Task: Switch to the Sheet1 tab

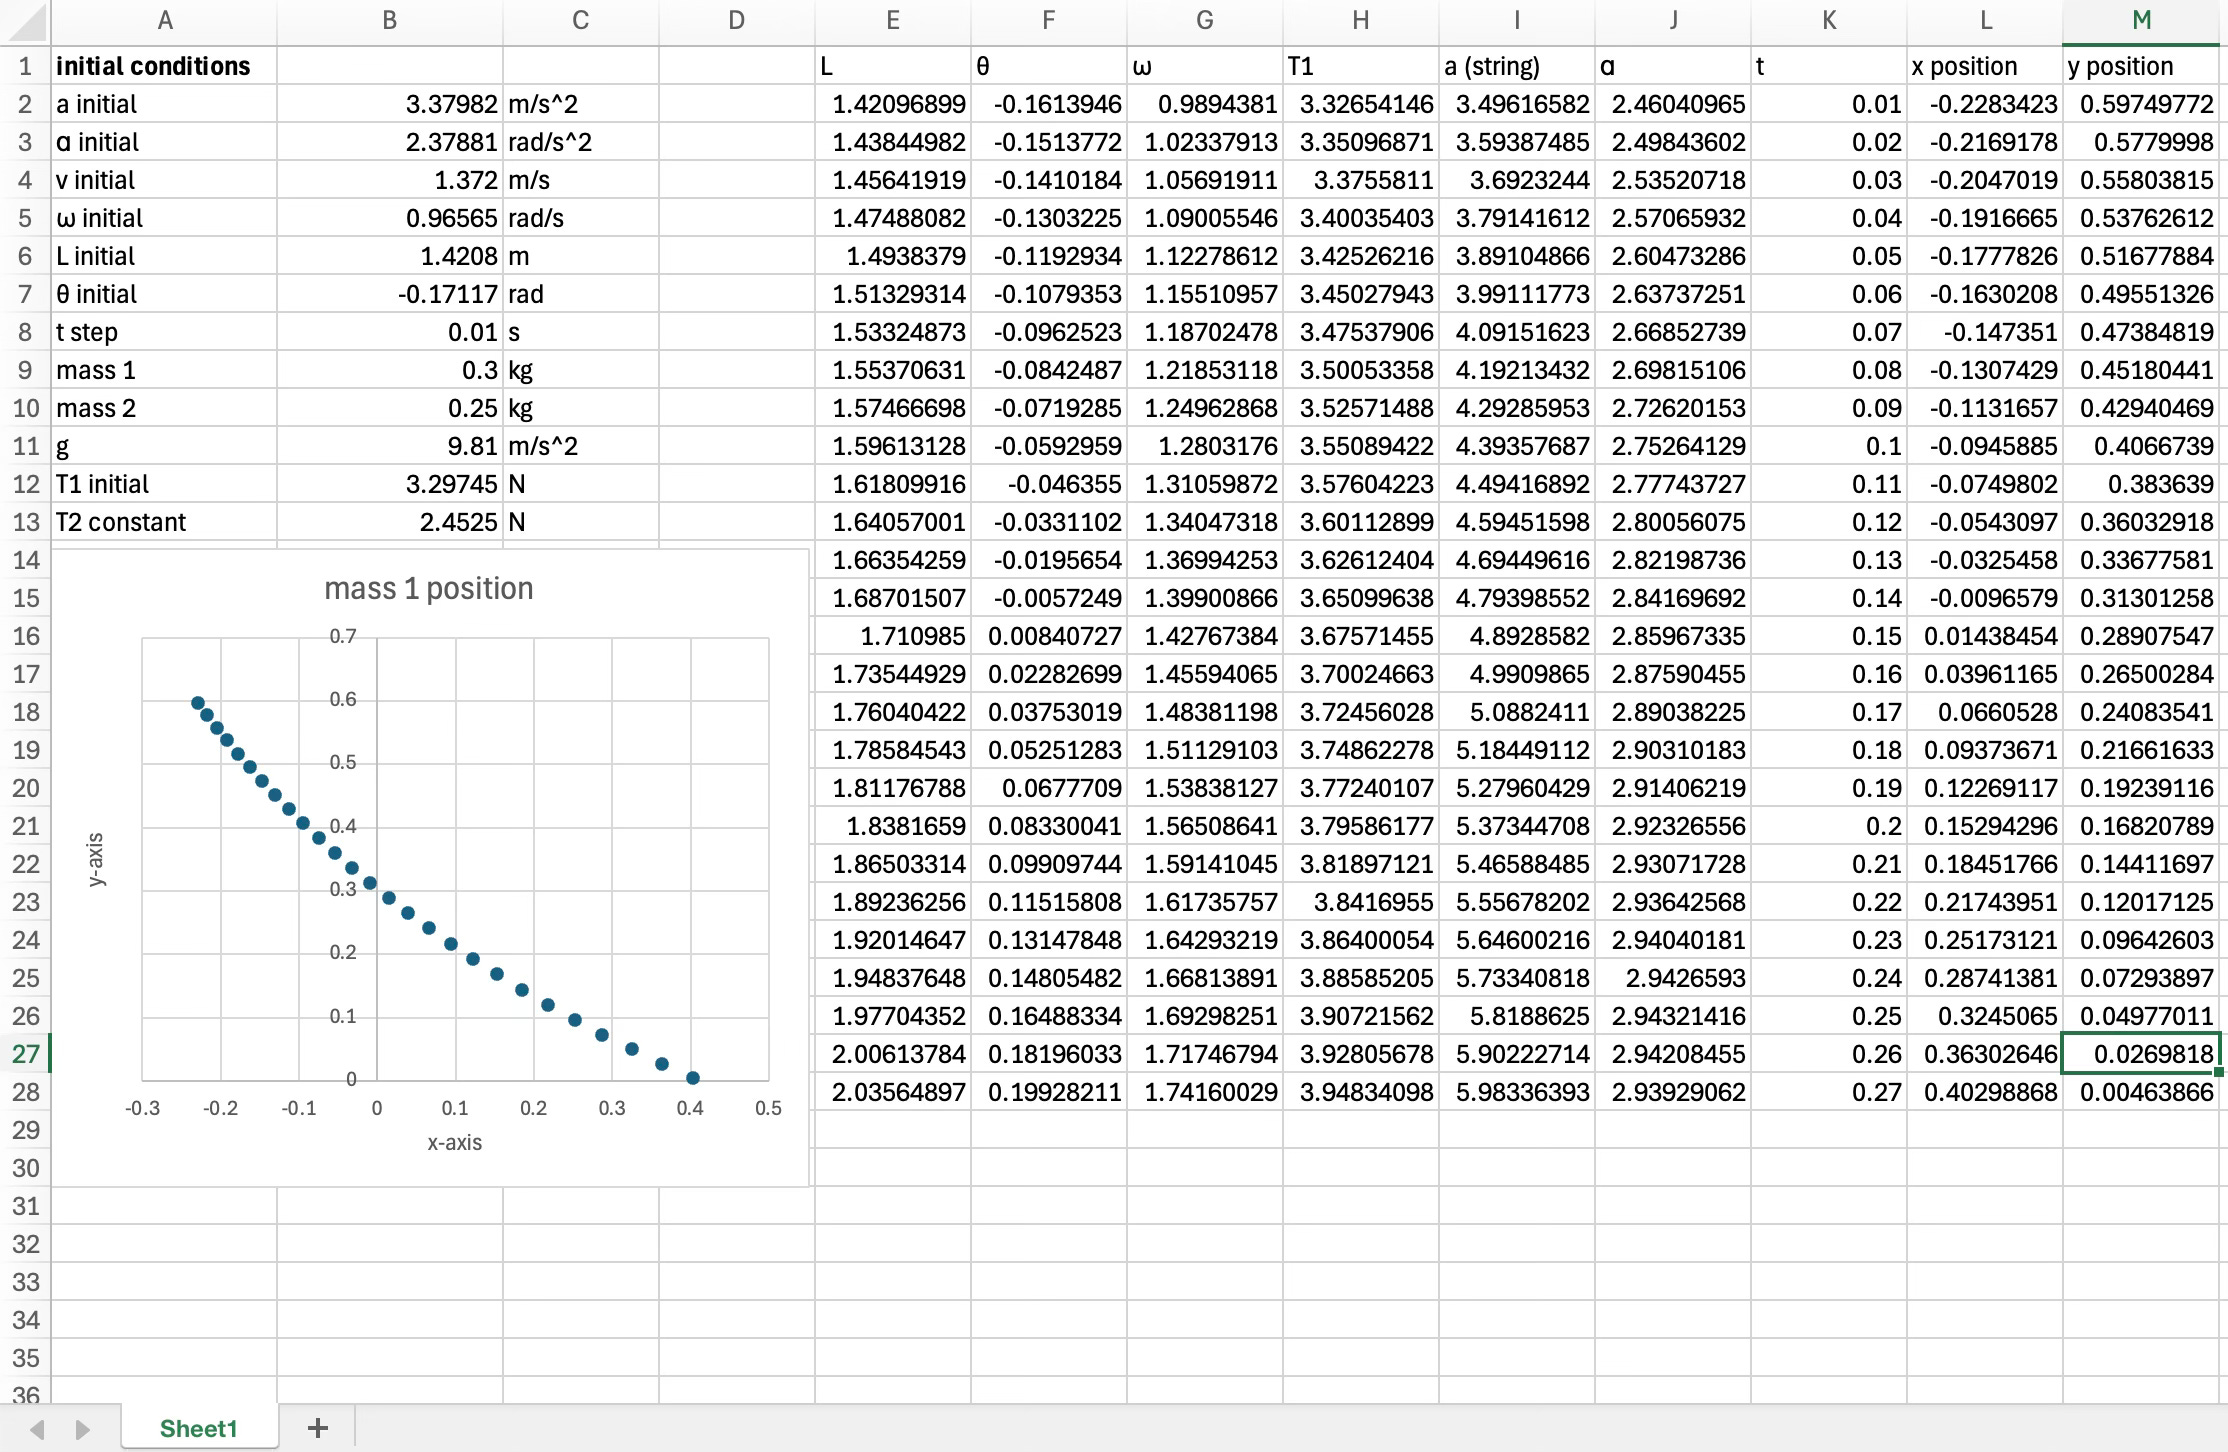Action: pyautogui.click(x=198, y=1428)
